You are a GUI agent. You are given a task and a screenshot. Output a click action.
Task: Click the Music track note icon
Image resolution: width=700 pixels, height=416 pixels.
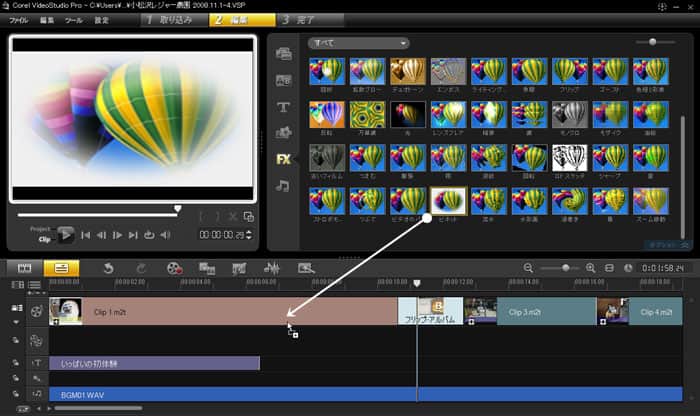tap(37, 394)
